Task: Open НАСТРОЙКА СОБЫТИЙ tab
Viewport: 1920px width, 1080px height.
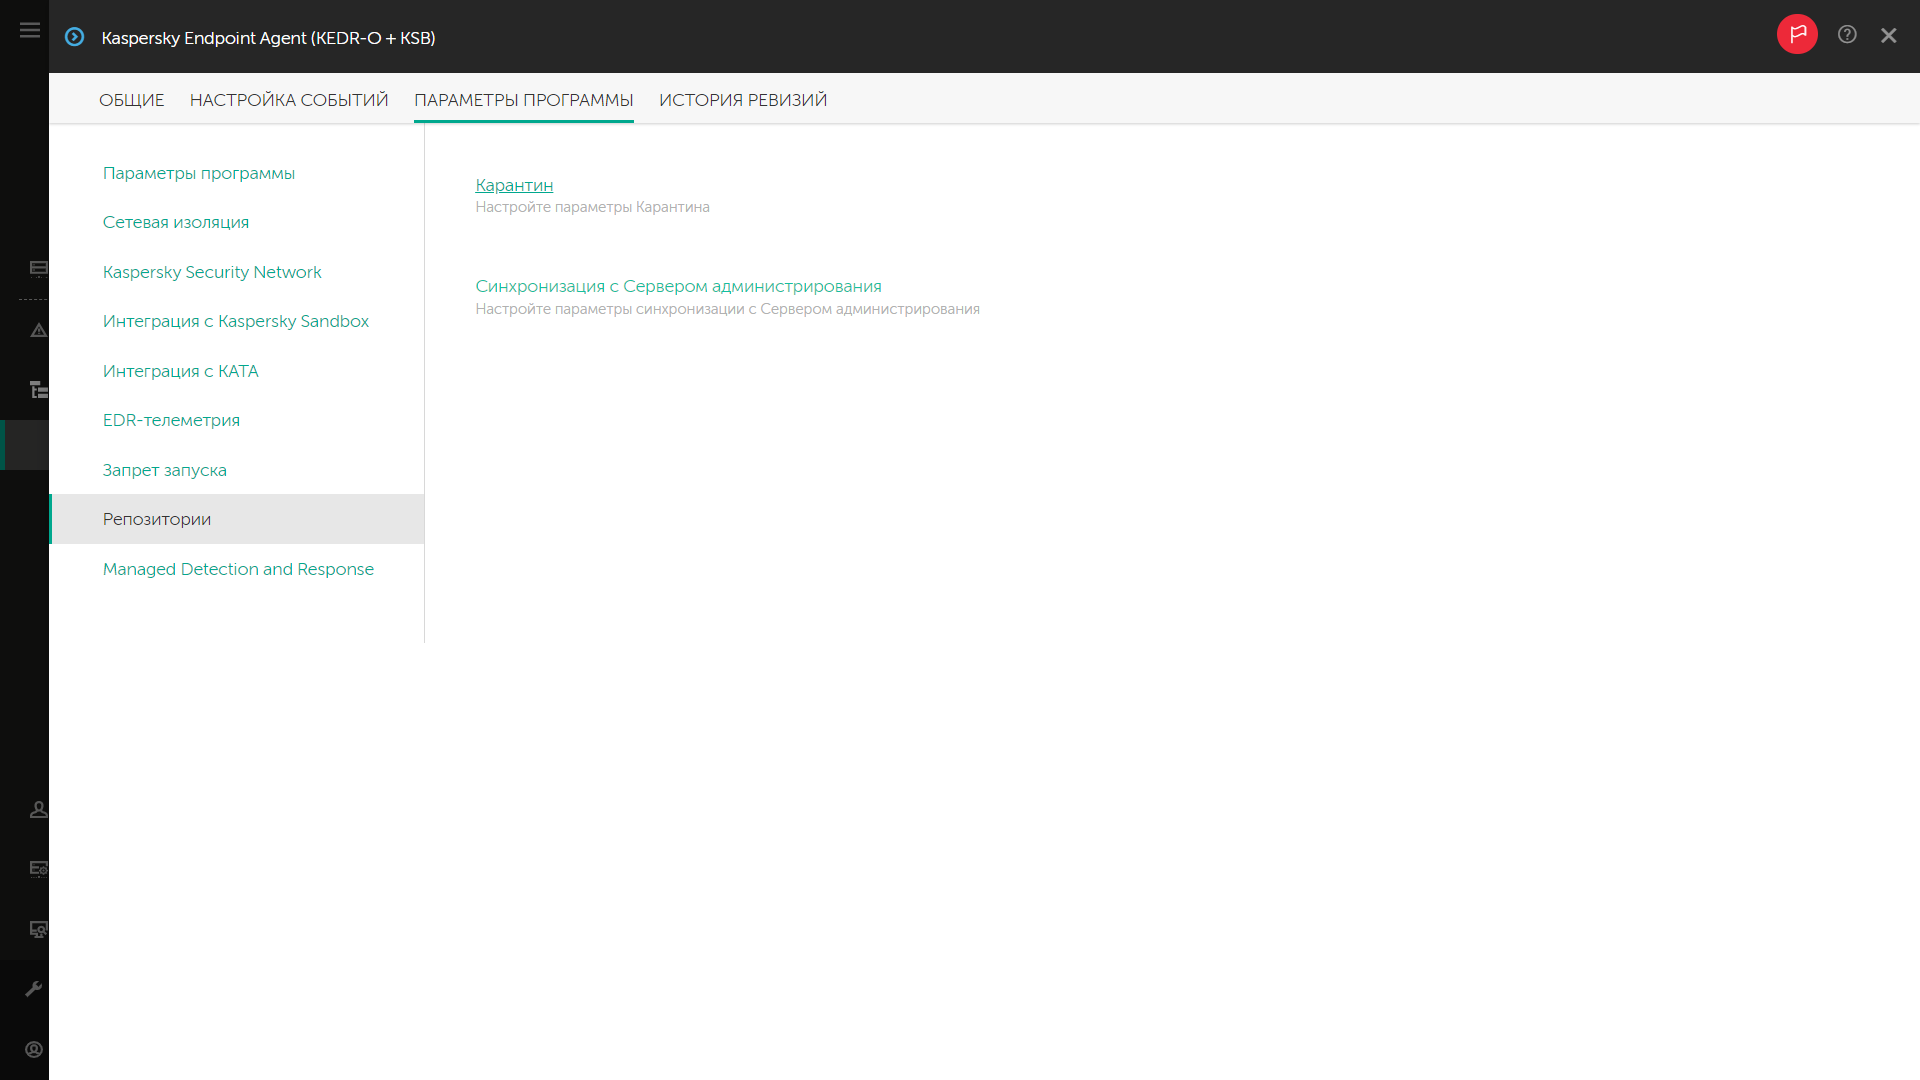Action: [x=289, y=100]
